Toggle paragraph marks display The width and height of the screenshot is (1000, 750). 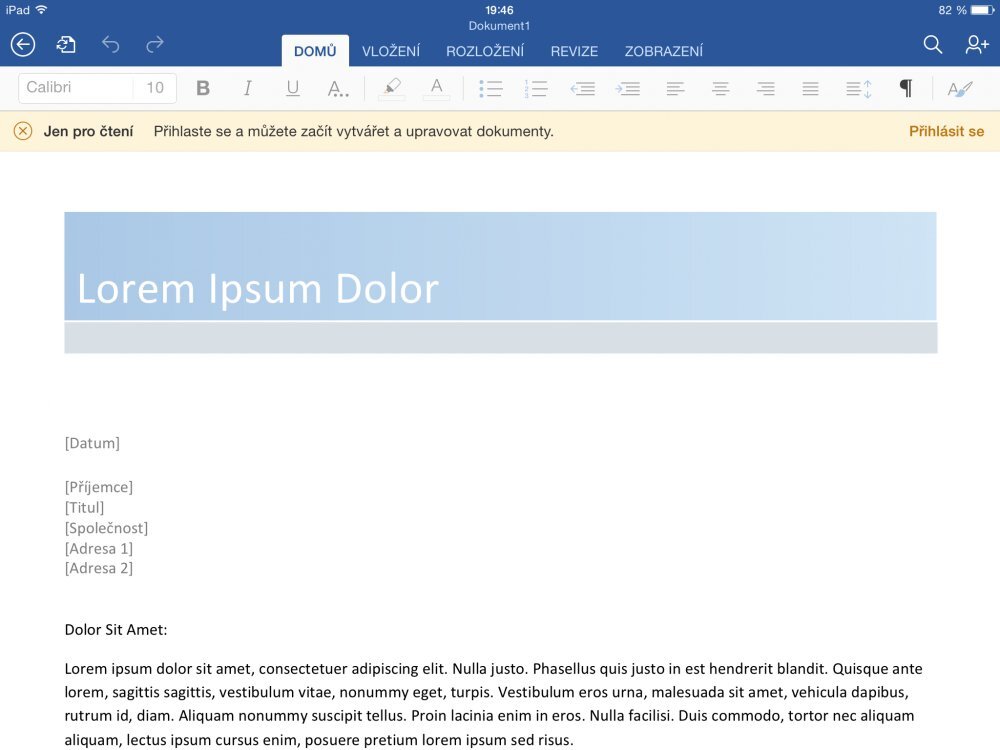pyautogui.click(x=907, y=88)
